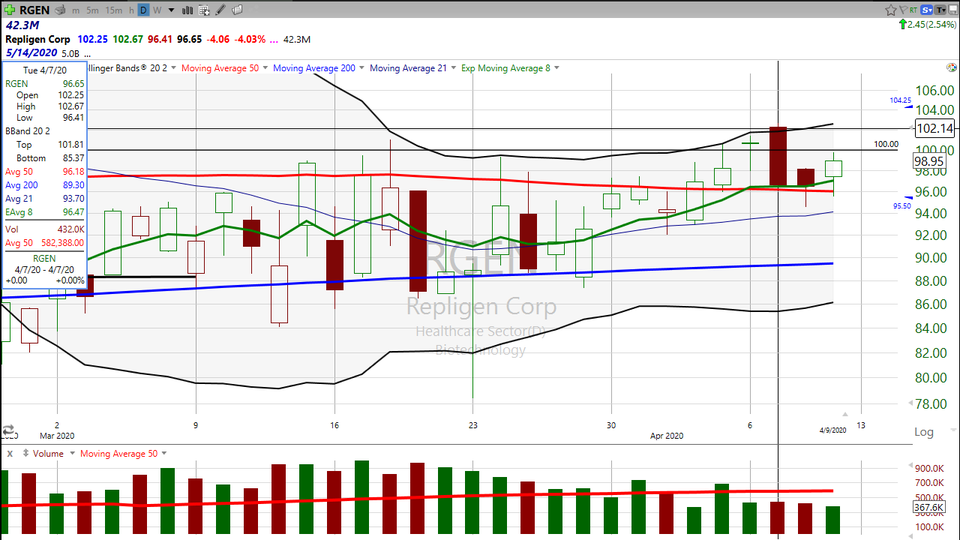Open the volume Moving Average 50 dropdown
This screenshot has width=960, height=540.
[x=164, y=454]
